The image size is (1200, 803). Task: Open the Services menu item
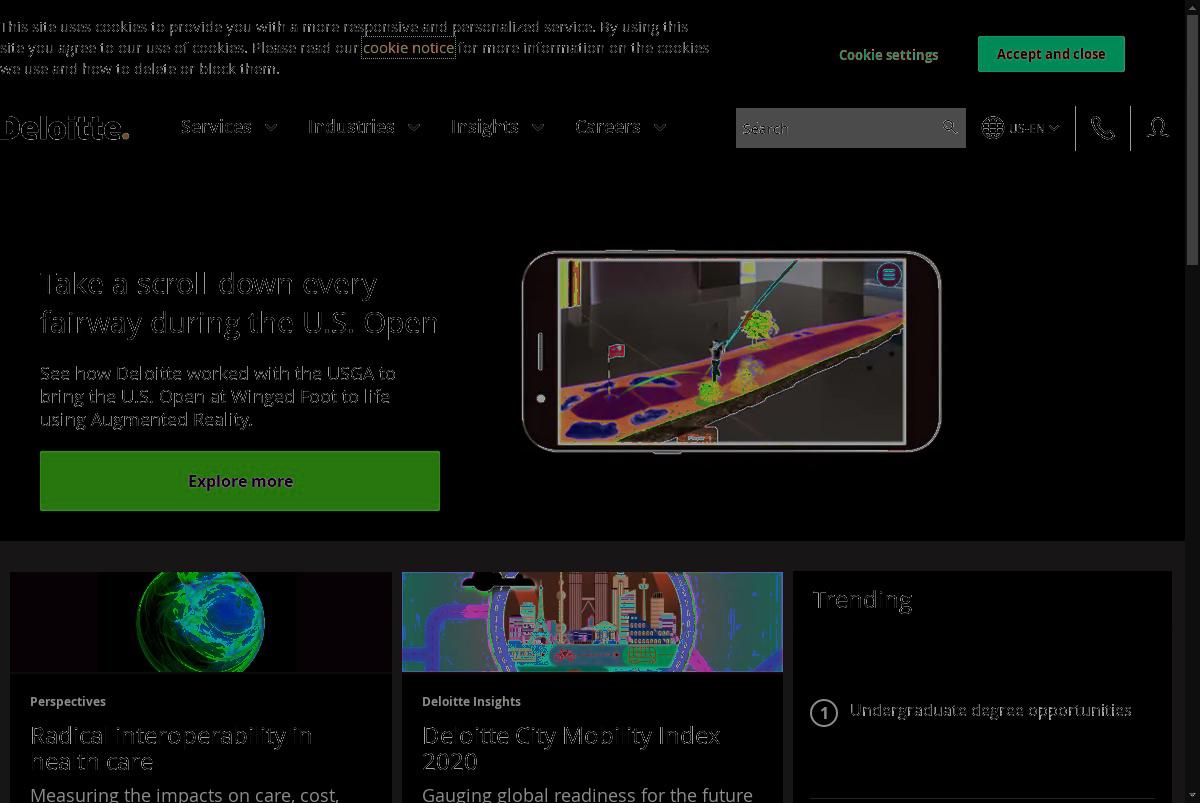pyautogui.click(x=216, y=127)
